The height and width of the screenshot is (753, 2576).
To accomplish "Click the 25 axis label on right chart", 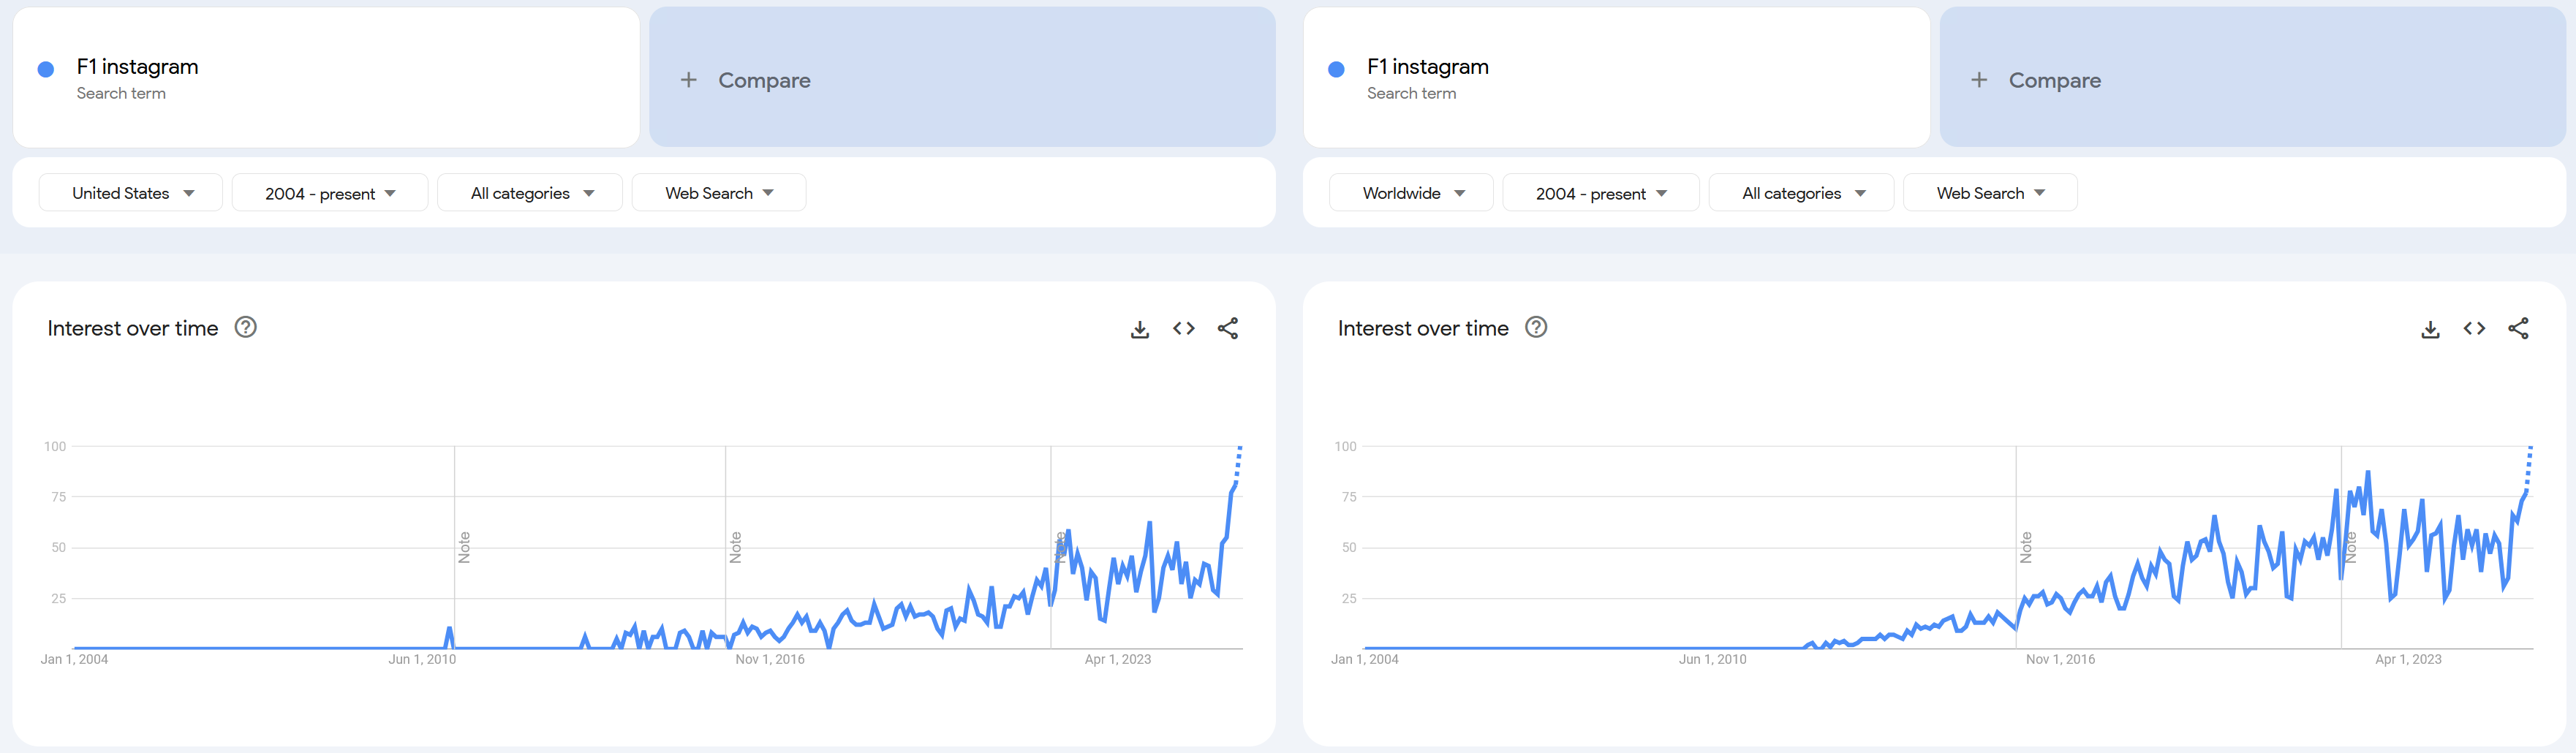I will click(x=1349, y=598).
